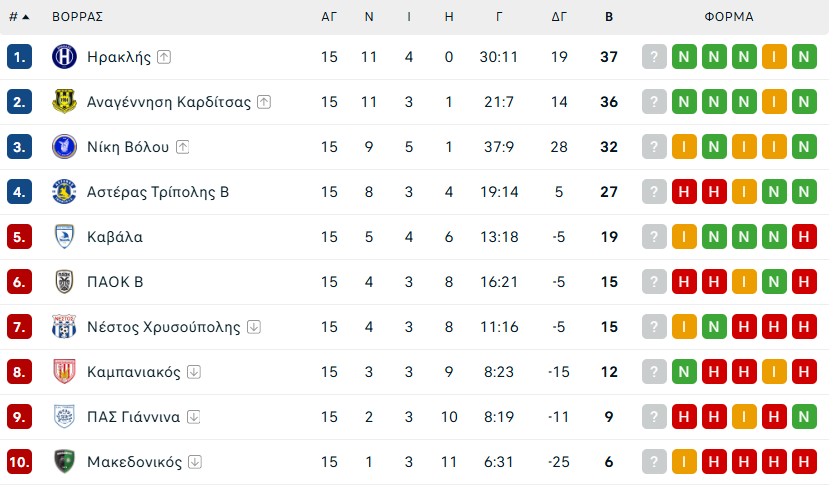Sort by the ΔΓ goal difference header
The image size is (840, 492).
(x=560, y=17)
